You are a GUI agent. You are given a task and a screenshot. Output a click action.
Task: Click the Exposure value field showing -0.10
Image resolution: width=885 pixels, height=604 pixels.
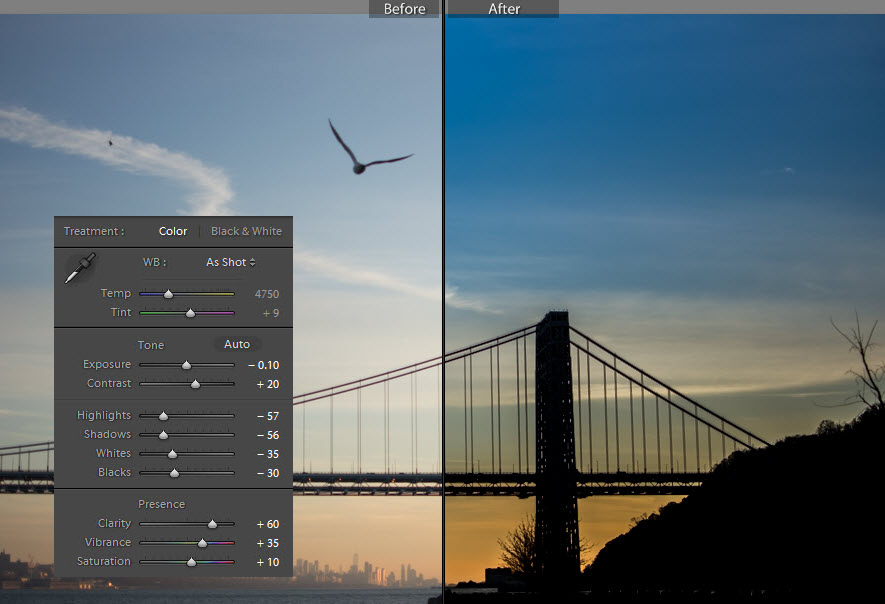[x=264, y=365]
